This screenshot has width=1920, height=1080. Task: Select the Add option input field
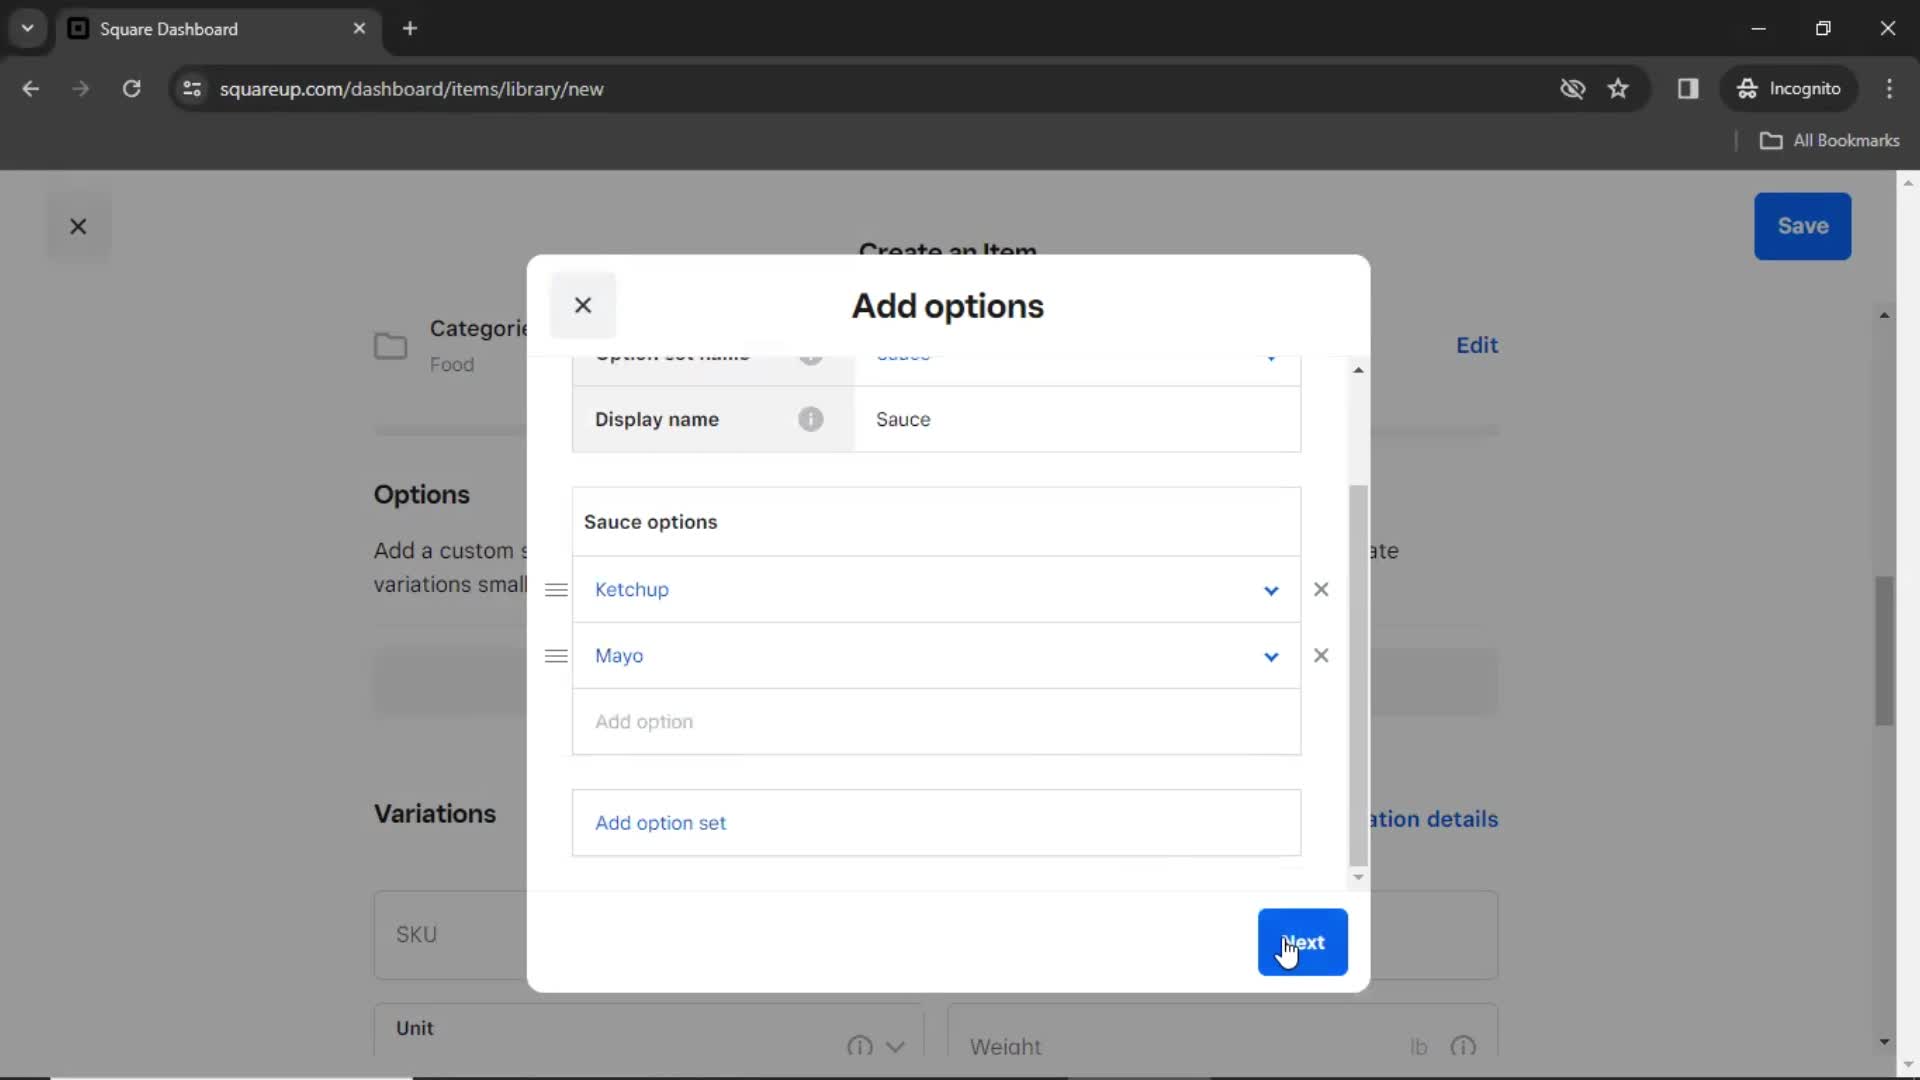[x=938, y=721]
